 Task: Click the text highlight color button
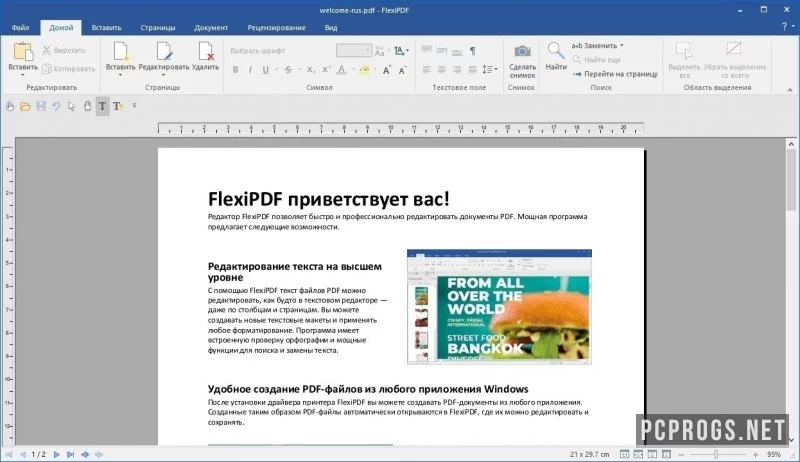tap(364, 70)
